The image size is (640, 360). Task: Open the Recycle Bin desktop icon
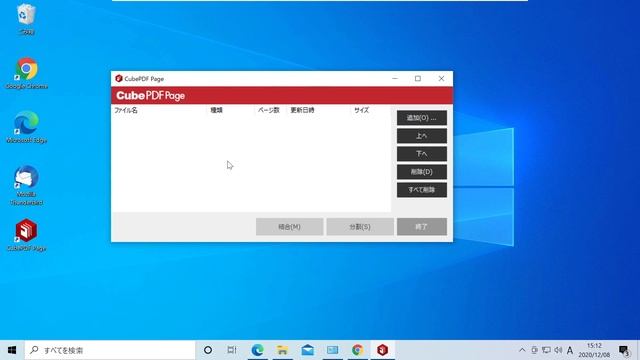click(x=26, y=18)
